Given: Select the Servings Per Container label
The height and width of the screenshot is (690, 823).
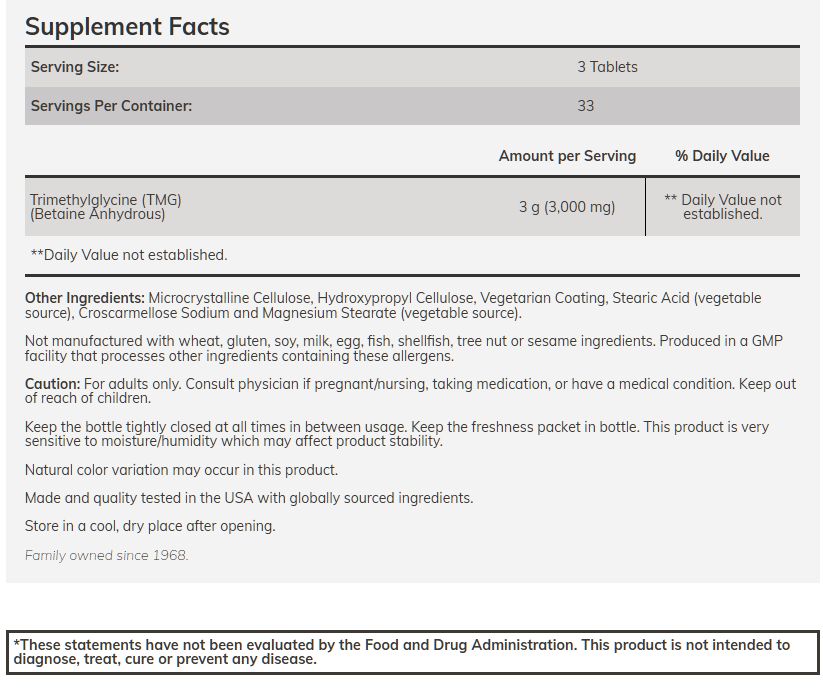Looking at the screenshot, I should [111, 105].
